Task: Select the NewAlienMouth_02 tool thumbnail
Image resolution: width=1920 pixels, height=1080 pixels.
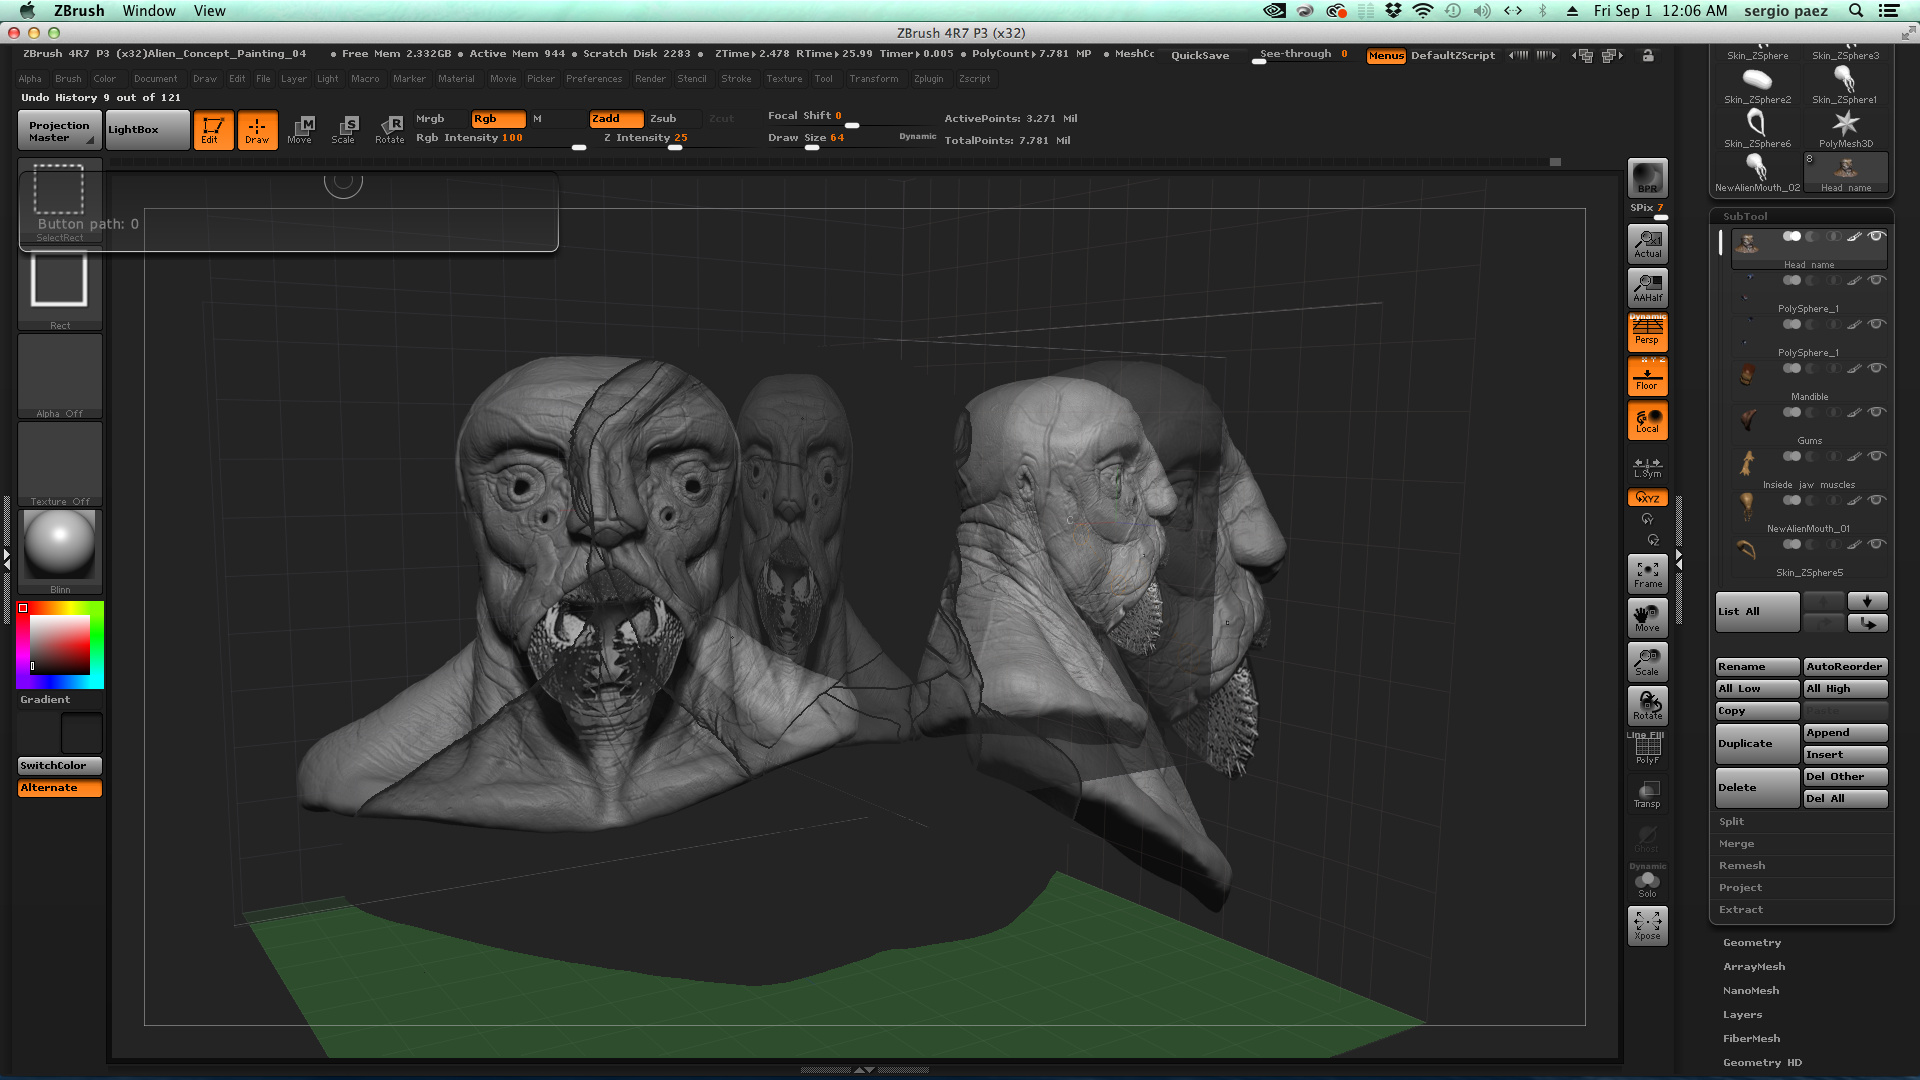Action: 1757,172
